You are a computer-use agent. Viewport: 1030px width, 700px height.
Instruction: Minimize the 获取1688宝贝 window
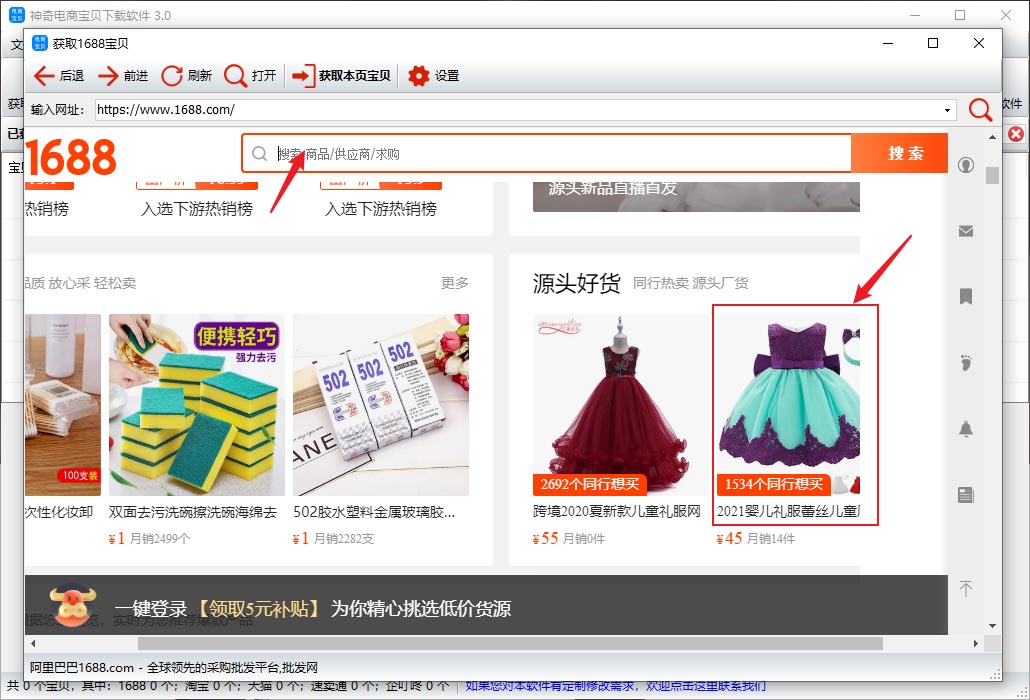[888, 43]
